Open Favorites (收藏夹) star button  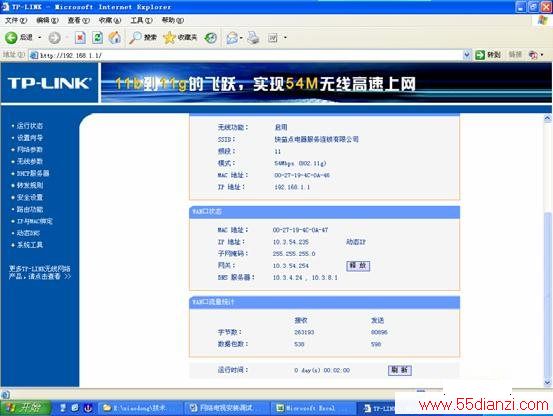(180, 37)
